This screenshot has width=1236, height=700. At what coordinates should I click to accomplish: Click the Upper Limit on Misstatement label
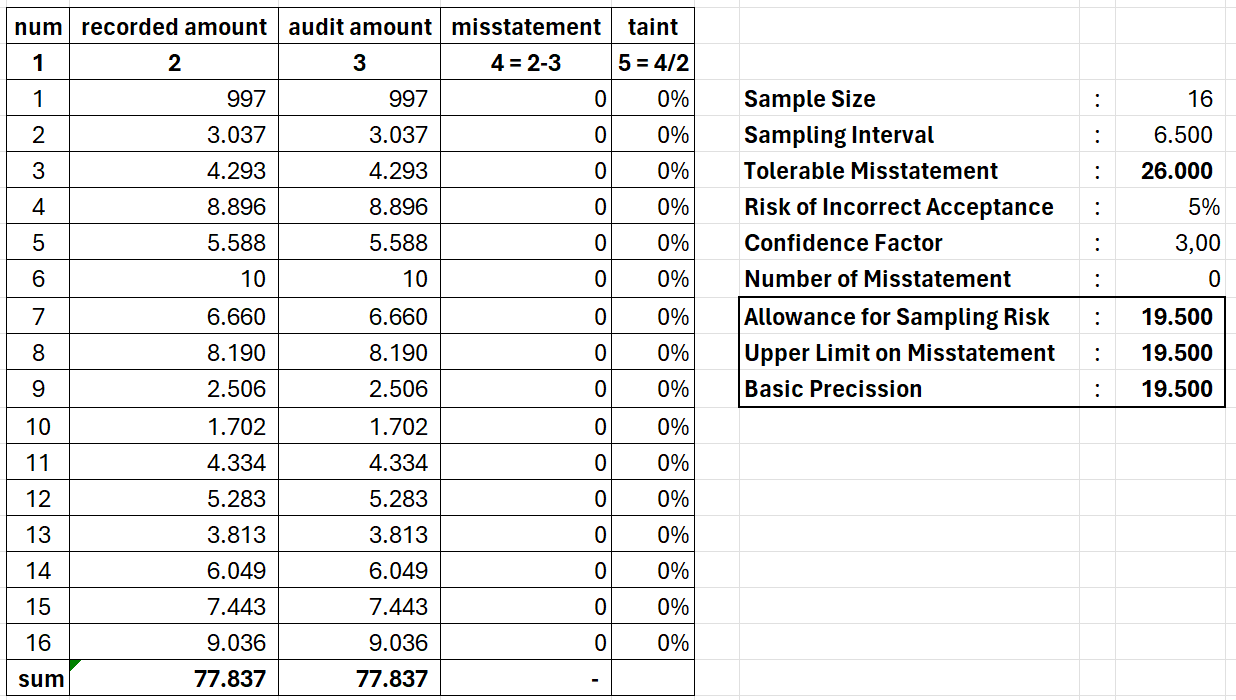pos(898,352)
